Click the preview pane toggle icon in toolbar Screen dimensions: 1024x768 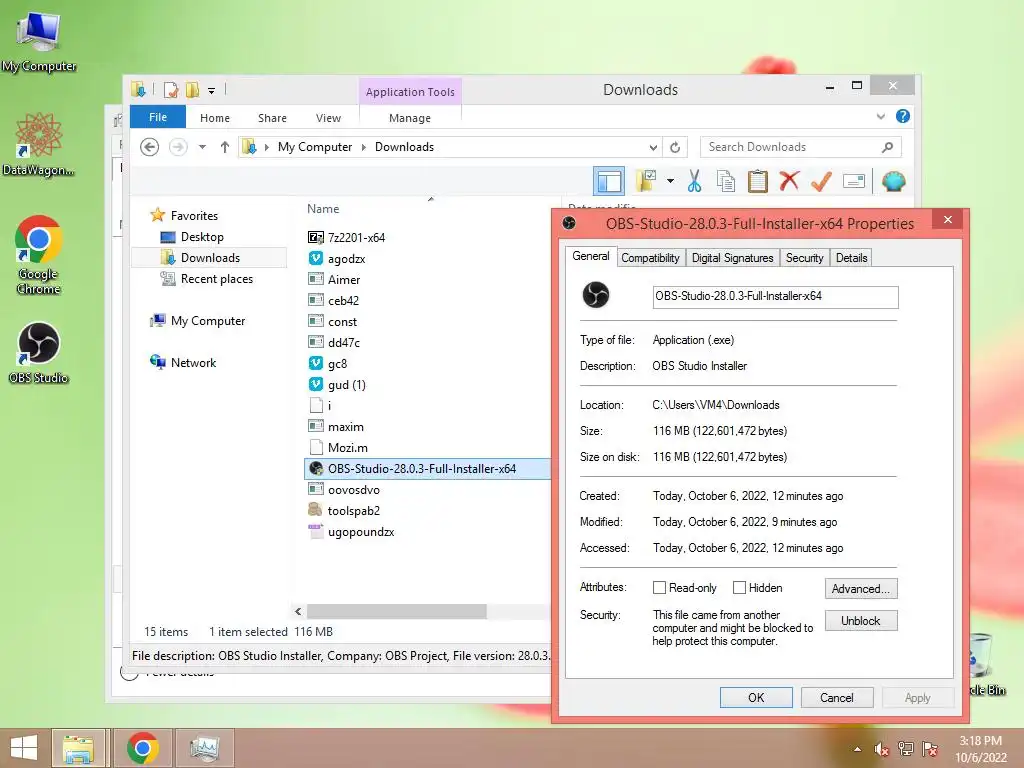pyautogui.click(x=609, y=182)
